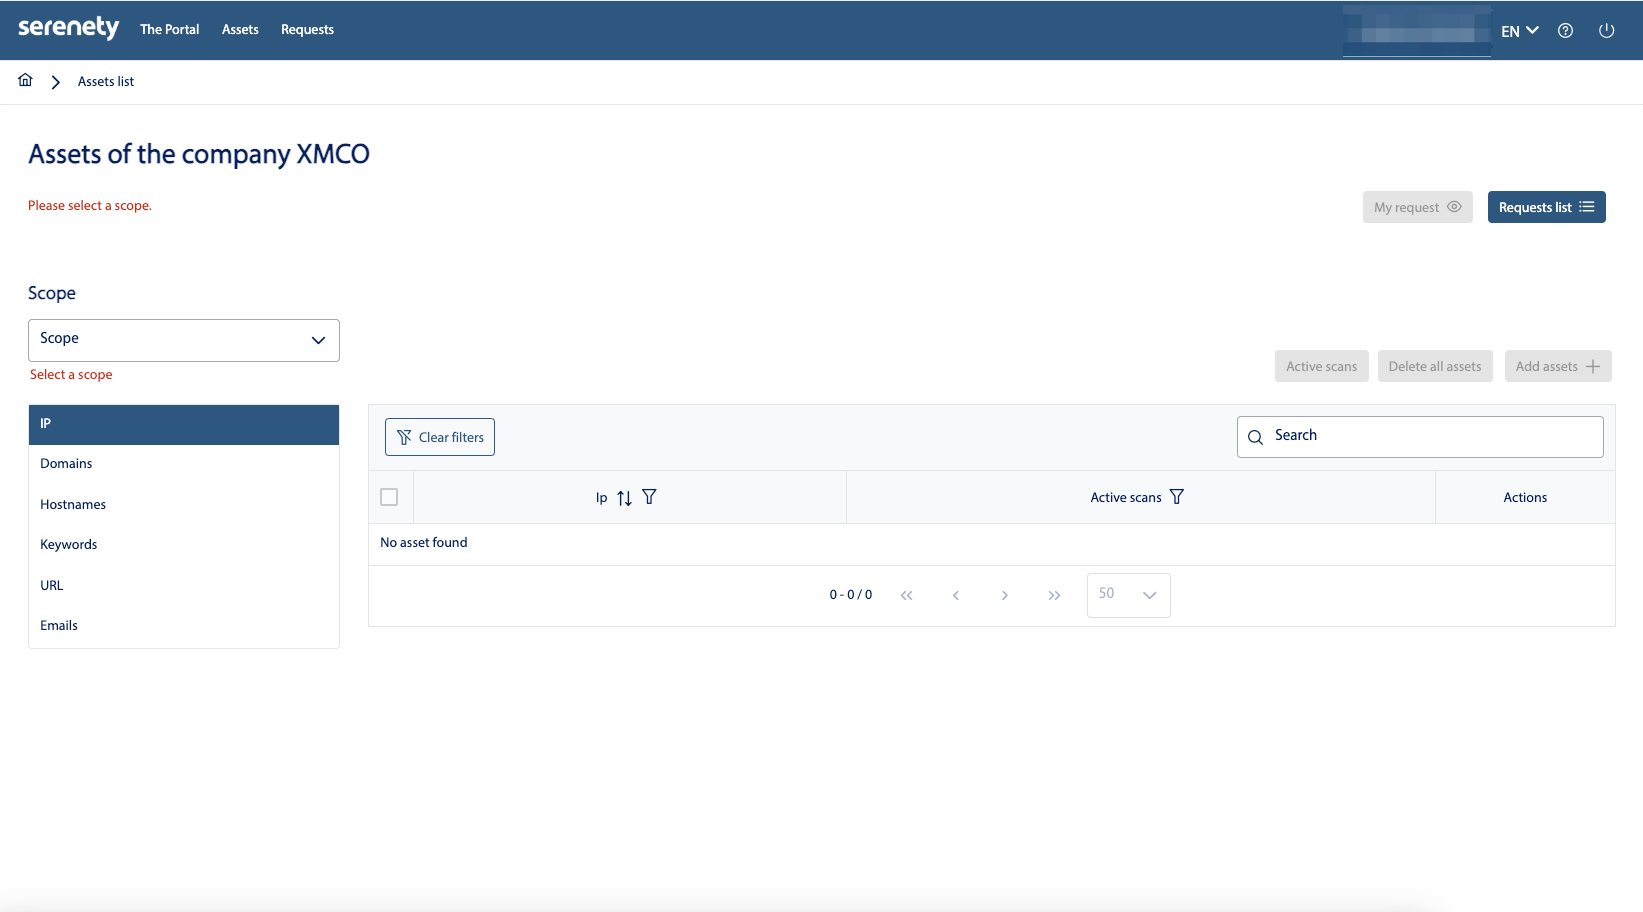The width and height of the screenshot is (1643, 912).
Task: Open the 50 rows-per-page dropdown
Action: [1128, 595]
